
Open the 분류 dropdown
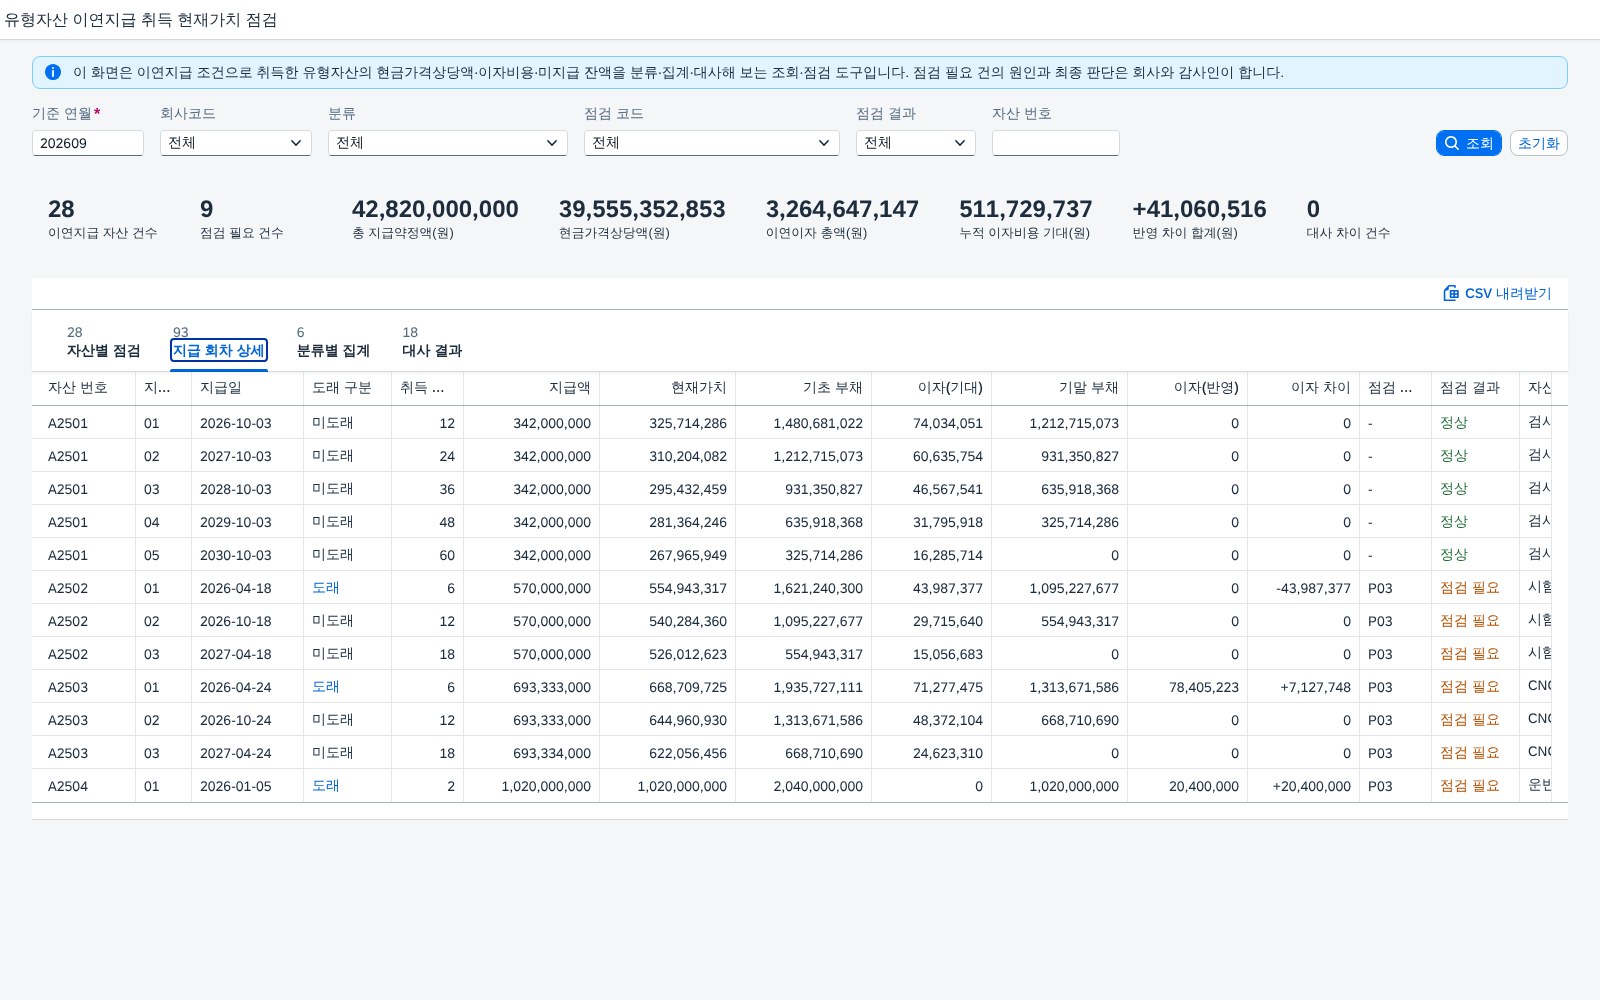point(448,143)
